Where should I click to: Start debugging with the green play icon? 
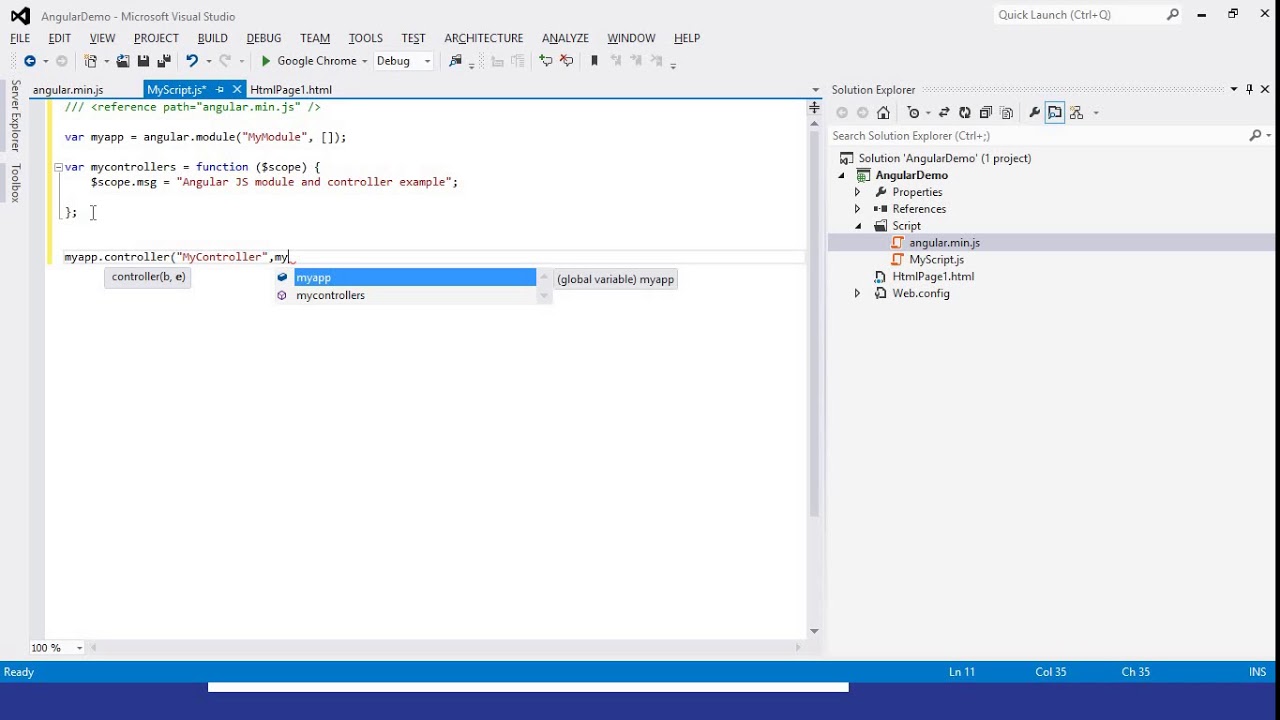(x=266, y=61)
